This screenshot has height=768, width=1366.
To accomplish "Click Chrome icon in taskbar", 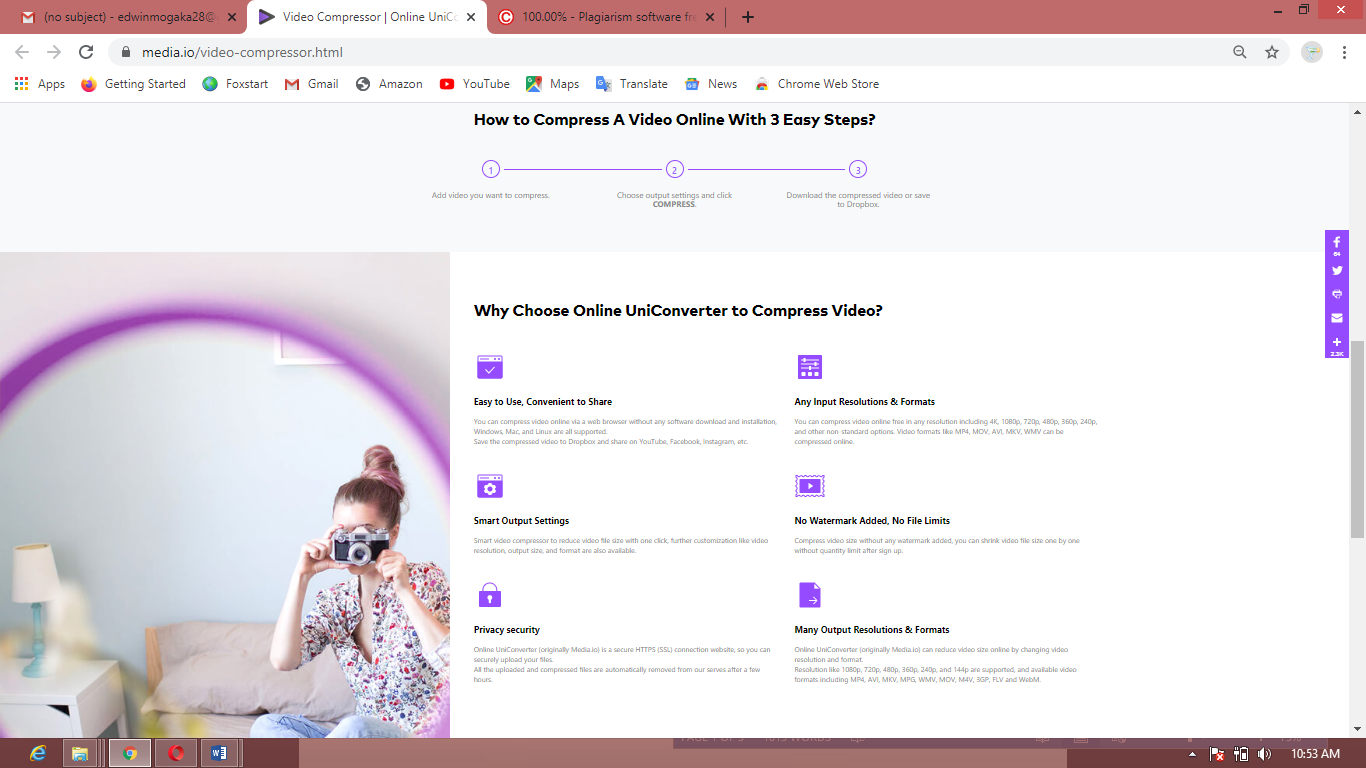I will (130, 753).
